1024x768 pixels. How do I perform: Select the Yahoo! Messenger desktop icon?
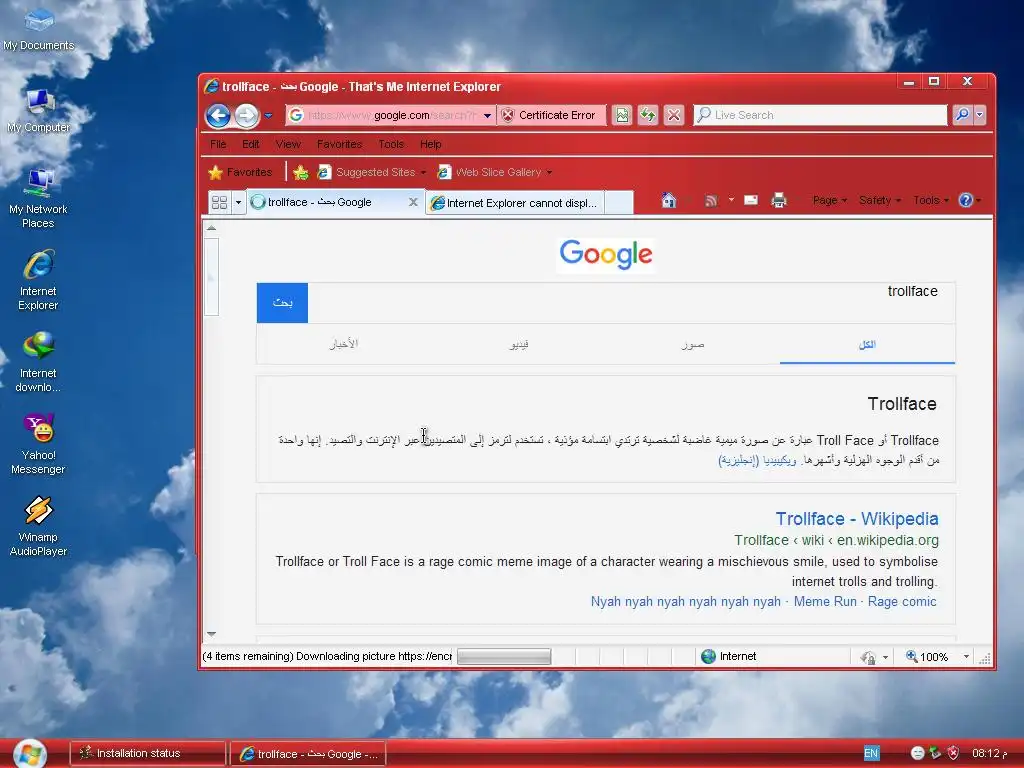(38, 444)
